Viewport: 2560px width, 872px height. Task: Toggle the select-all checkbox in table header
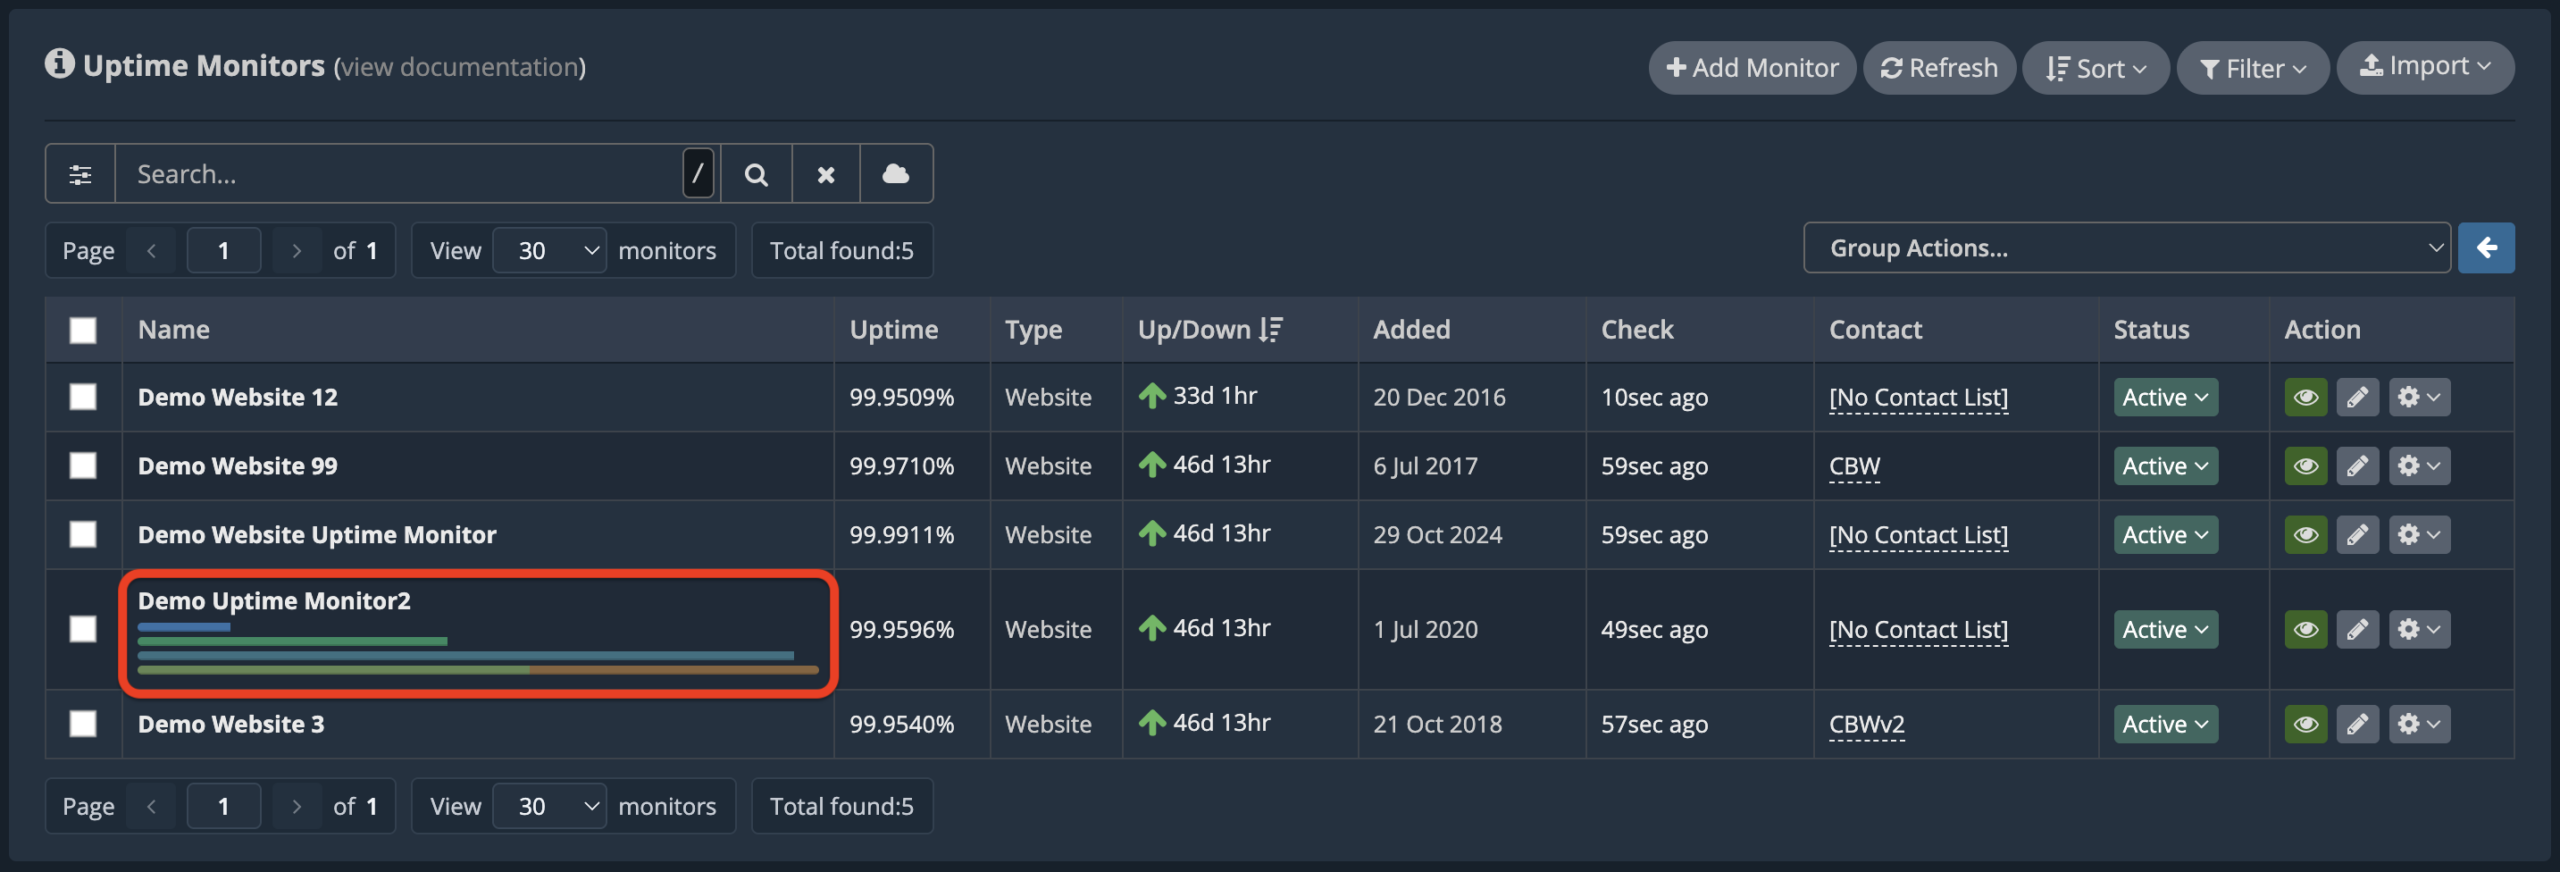point(83,330)
